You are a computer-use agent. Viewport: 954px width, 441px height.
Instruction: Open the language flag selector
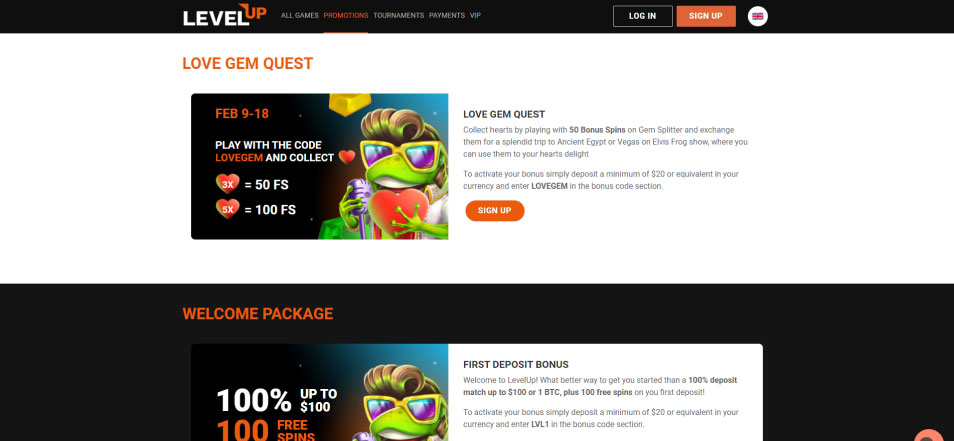tap(757, 16)
